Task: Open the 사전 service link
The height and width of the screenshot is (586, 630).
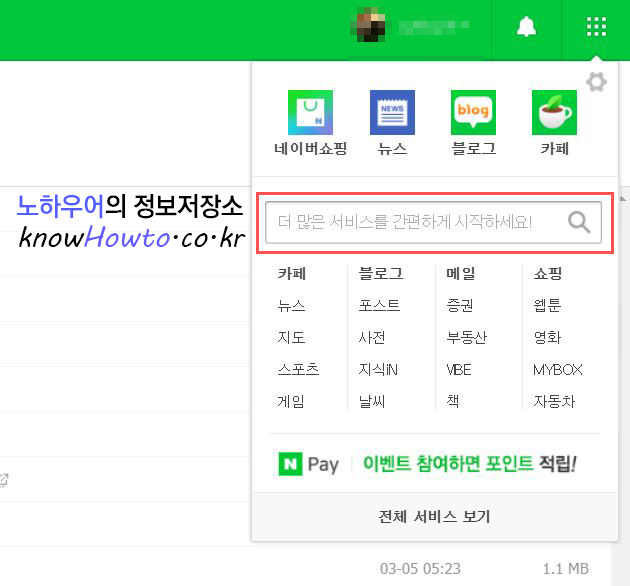Action: point(372,337)
